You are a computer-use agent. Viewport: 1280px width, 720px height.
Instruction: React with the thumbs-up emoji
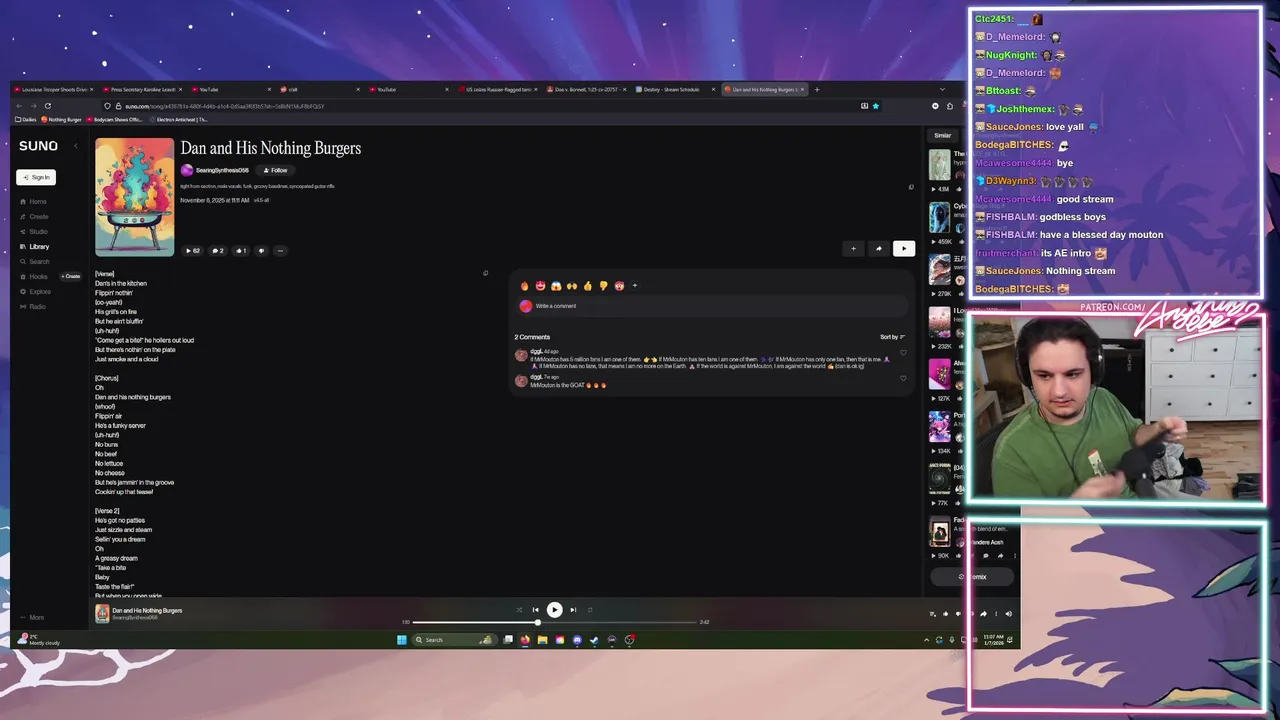(x=588, y=286)
